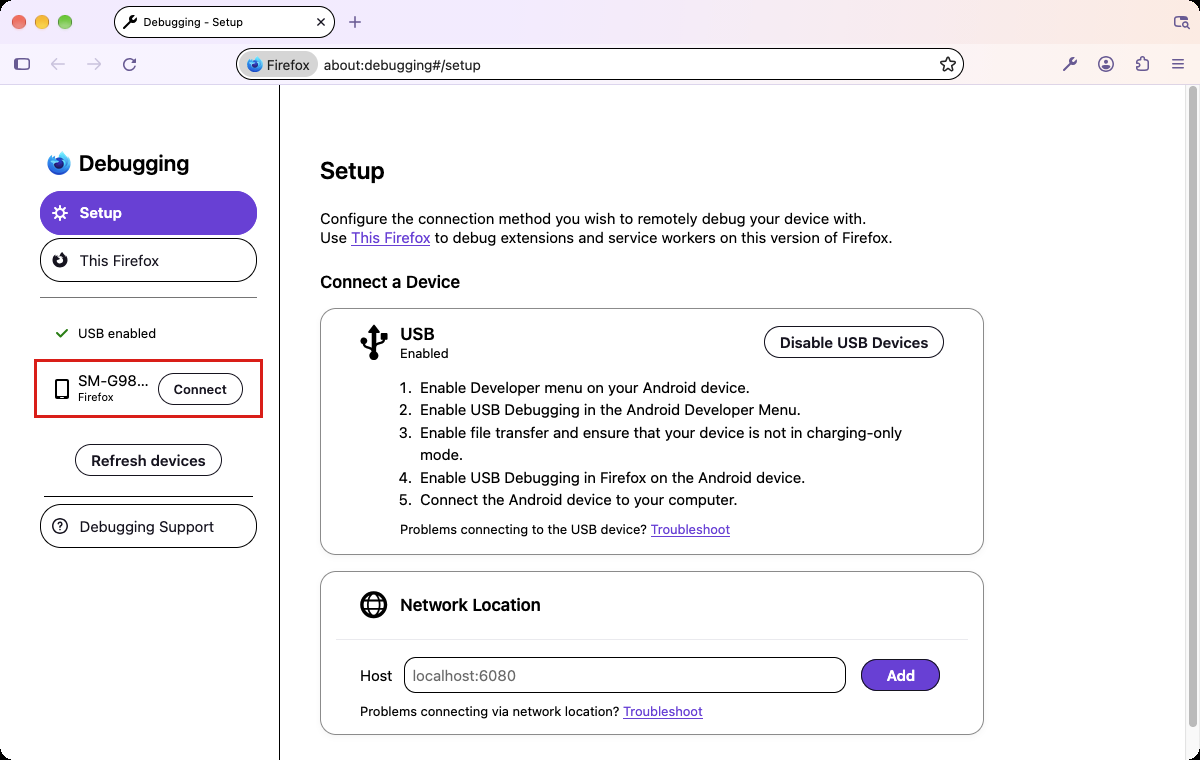Follow This Firefox link in description
This screenshot has height=760, width=1200.
point(391,238)
